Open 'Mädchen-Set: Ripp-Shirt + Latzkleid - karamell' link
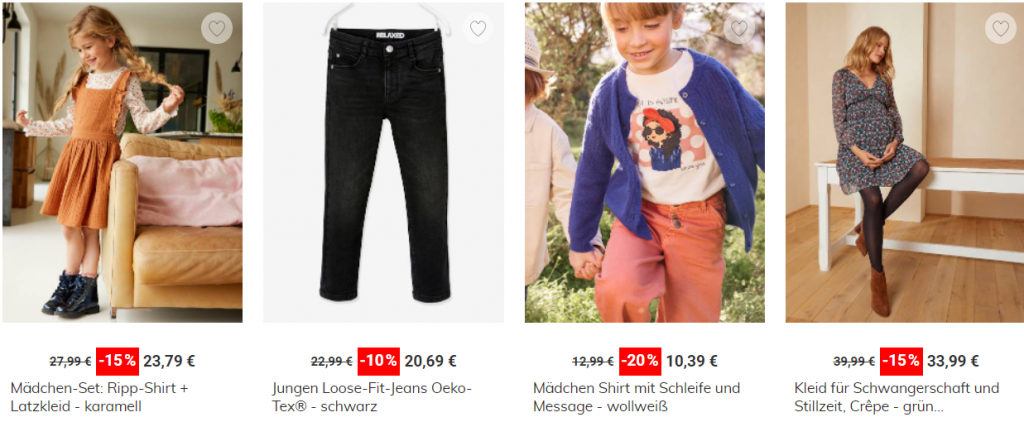The image size is (1024, 422). [x=99, y=397]
